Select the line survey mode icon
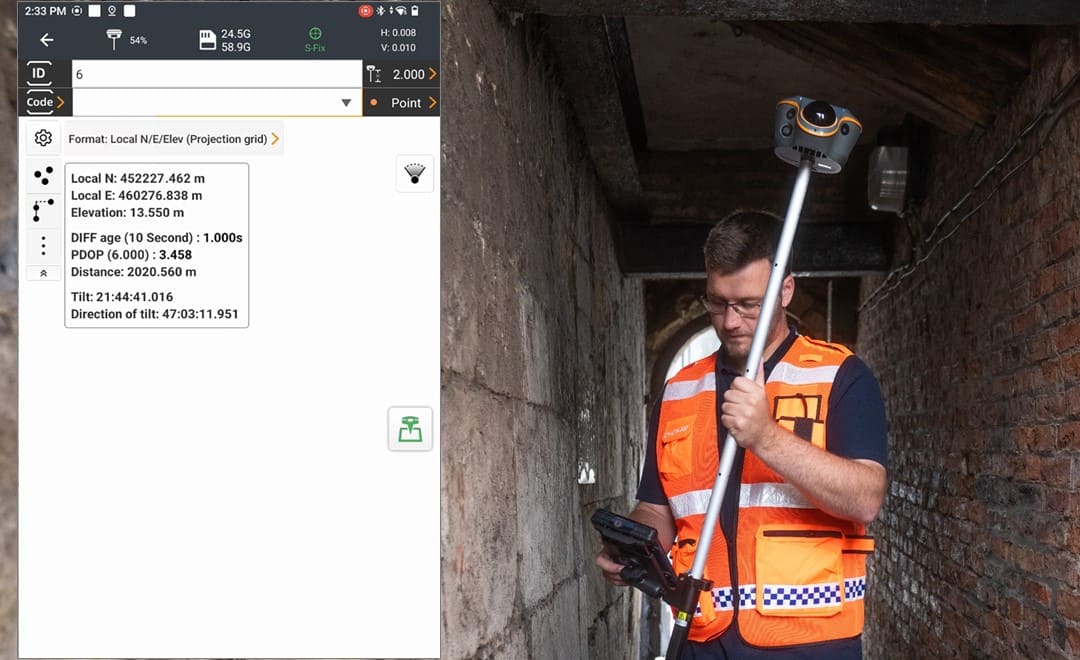The height and width of the screenshot is (660, 1080). 43,210
